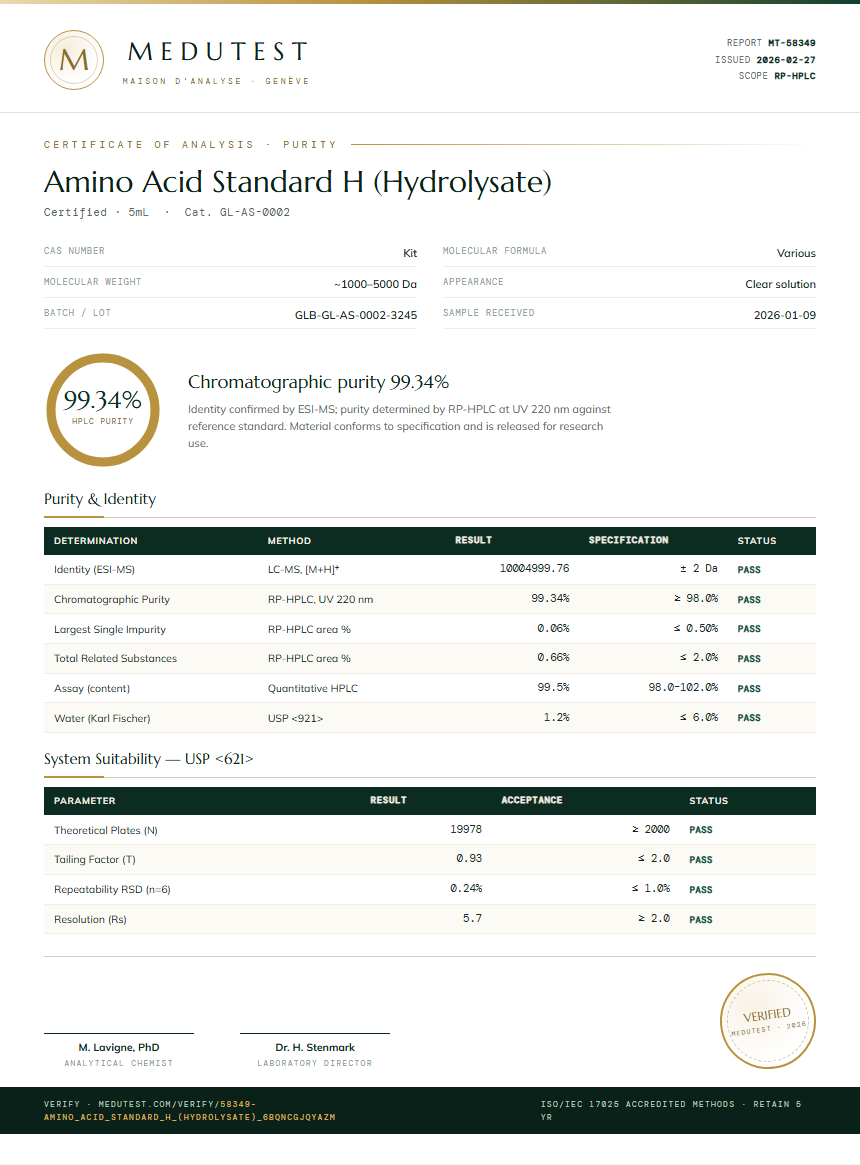
Task: Select scope value RP-HPLC
Action: pyautogui.click(x=795, y=76)
